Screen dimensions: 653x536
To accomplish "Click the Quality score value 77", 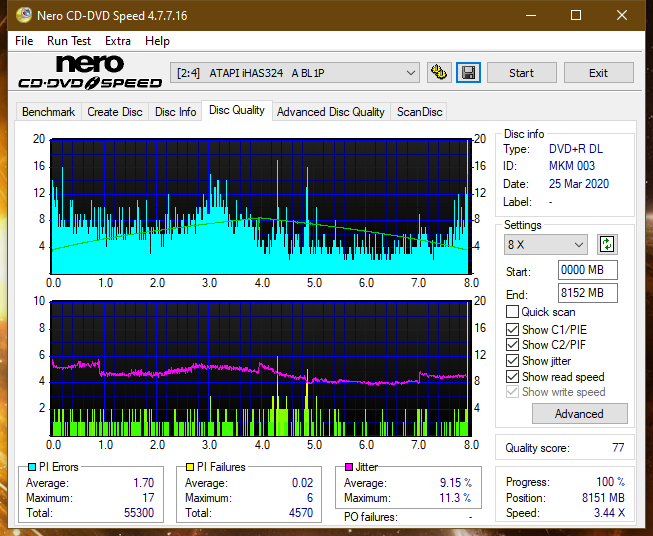I will click(618, 448).
